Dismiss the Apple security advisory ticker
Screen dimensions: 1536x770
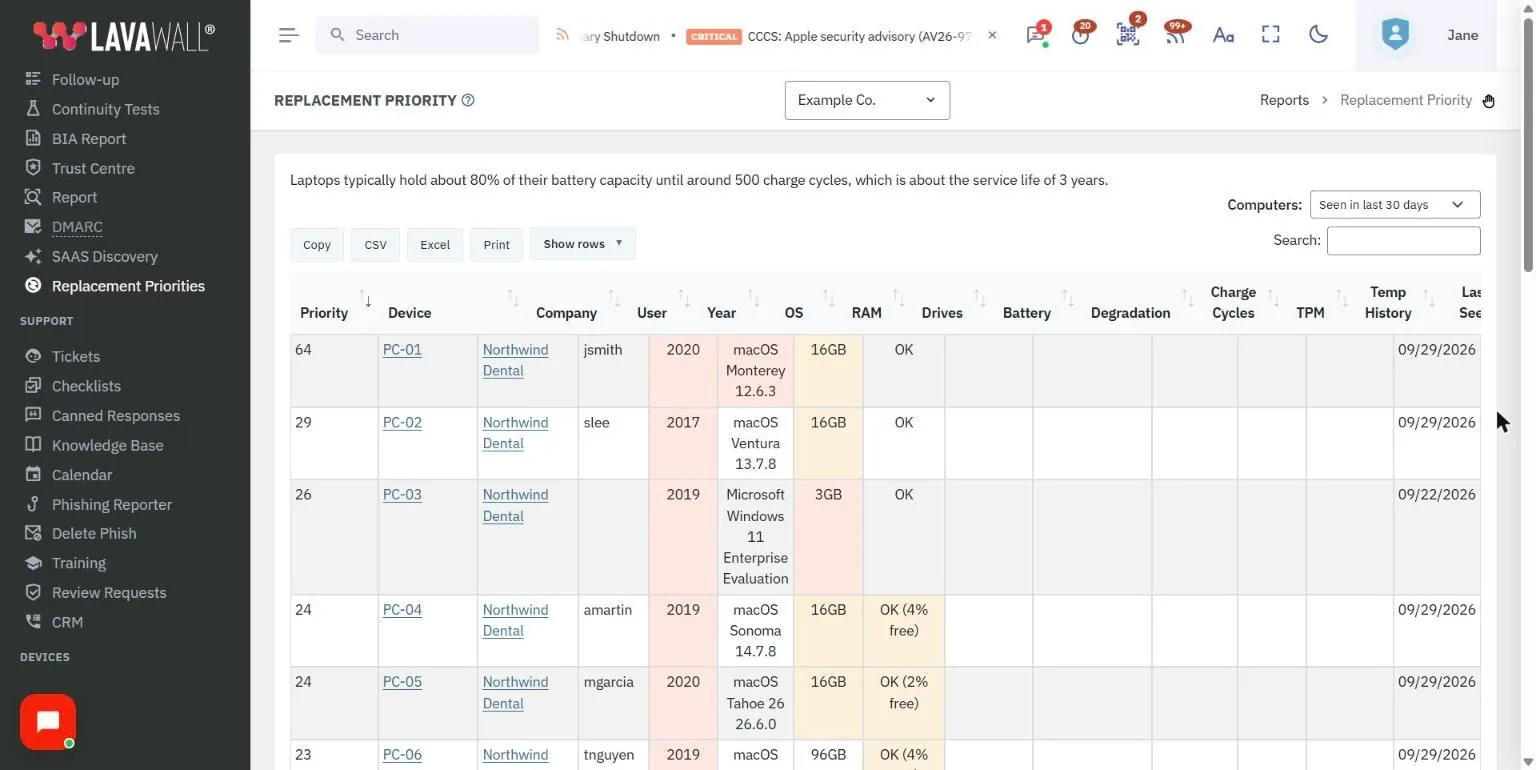992,35
